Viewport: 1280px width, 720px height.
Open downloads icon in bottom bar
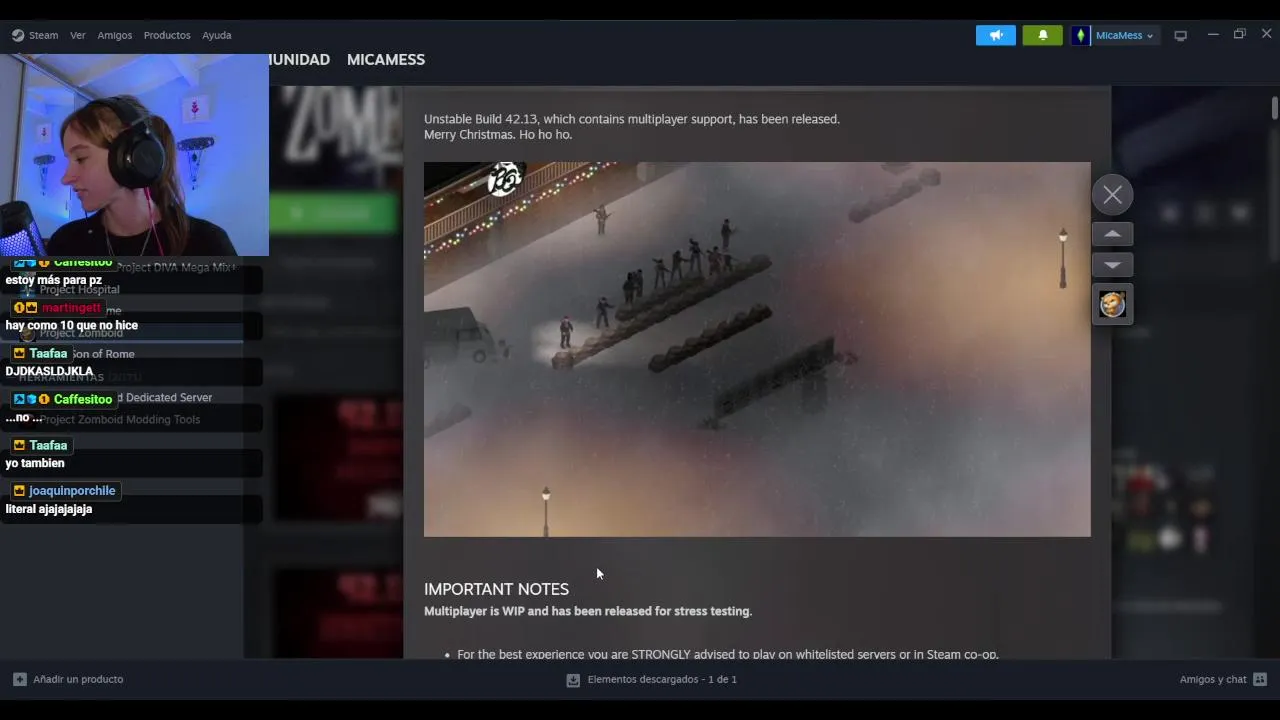coord(573,680)
